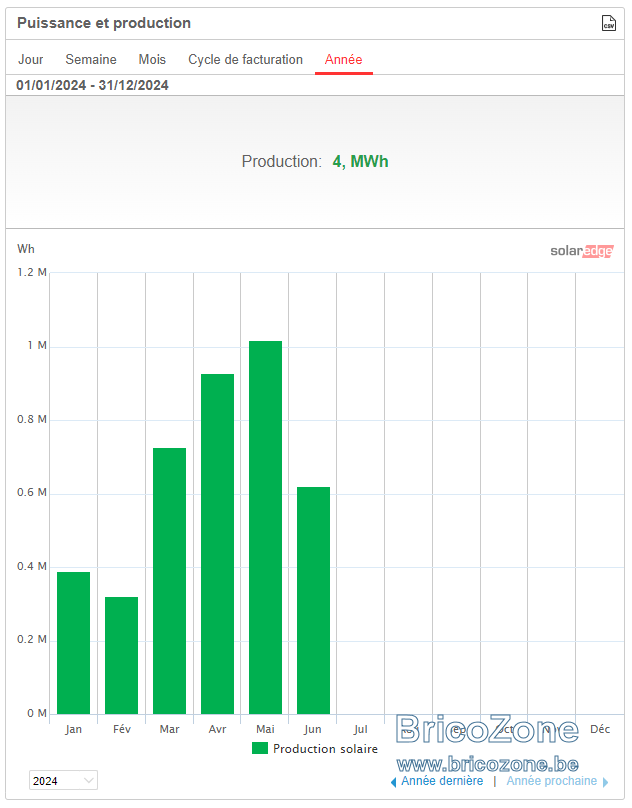632x808 pixels.
Task: Open the Mois tab
Action: [152, 60]
